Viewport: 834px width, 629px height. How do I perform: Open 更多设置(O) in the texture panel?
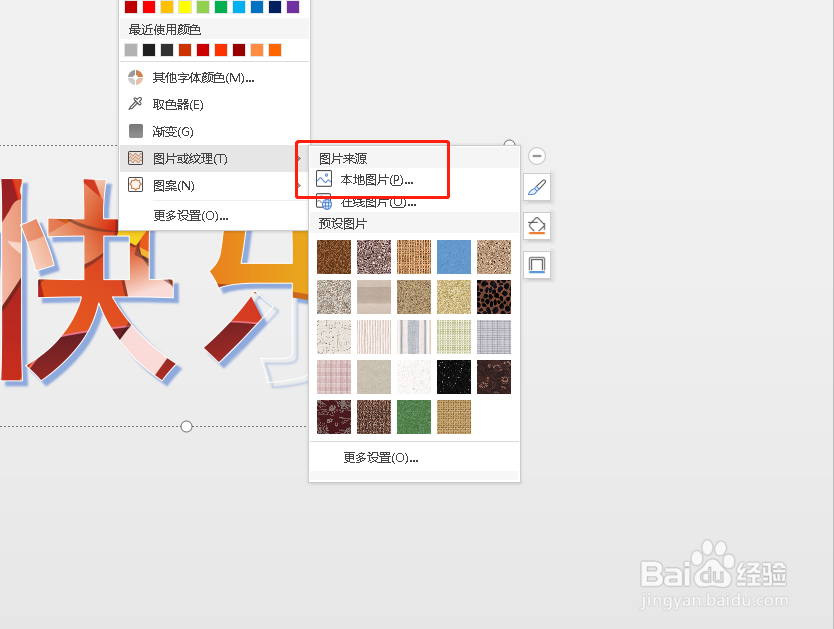click(x=381, y=458)
